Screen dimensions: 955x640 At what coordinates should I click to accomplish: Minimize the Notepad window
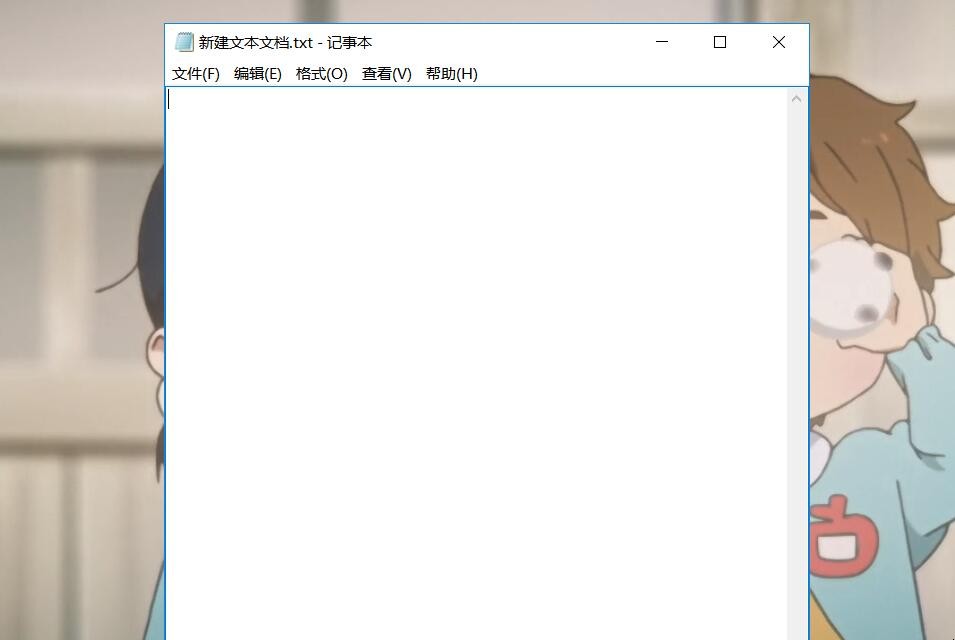tap(662, 42)
